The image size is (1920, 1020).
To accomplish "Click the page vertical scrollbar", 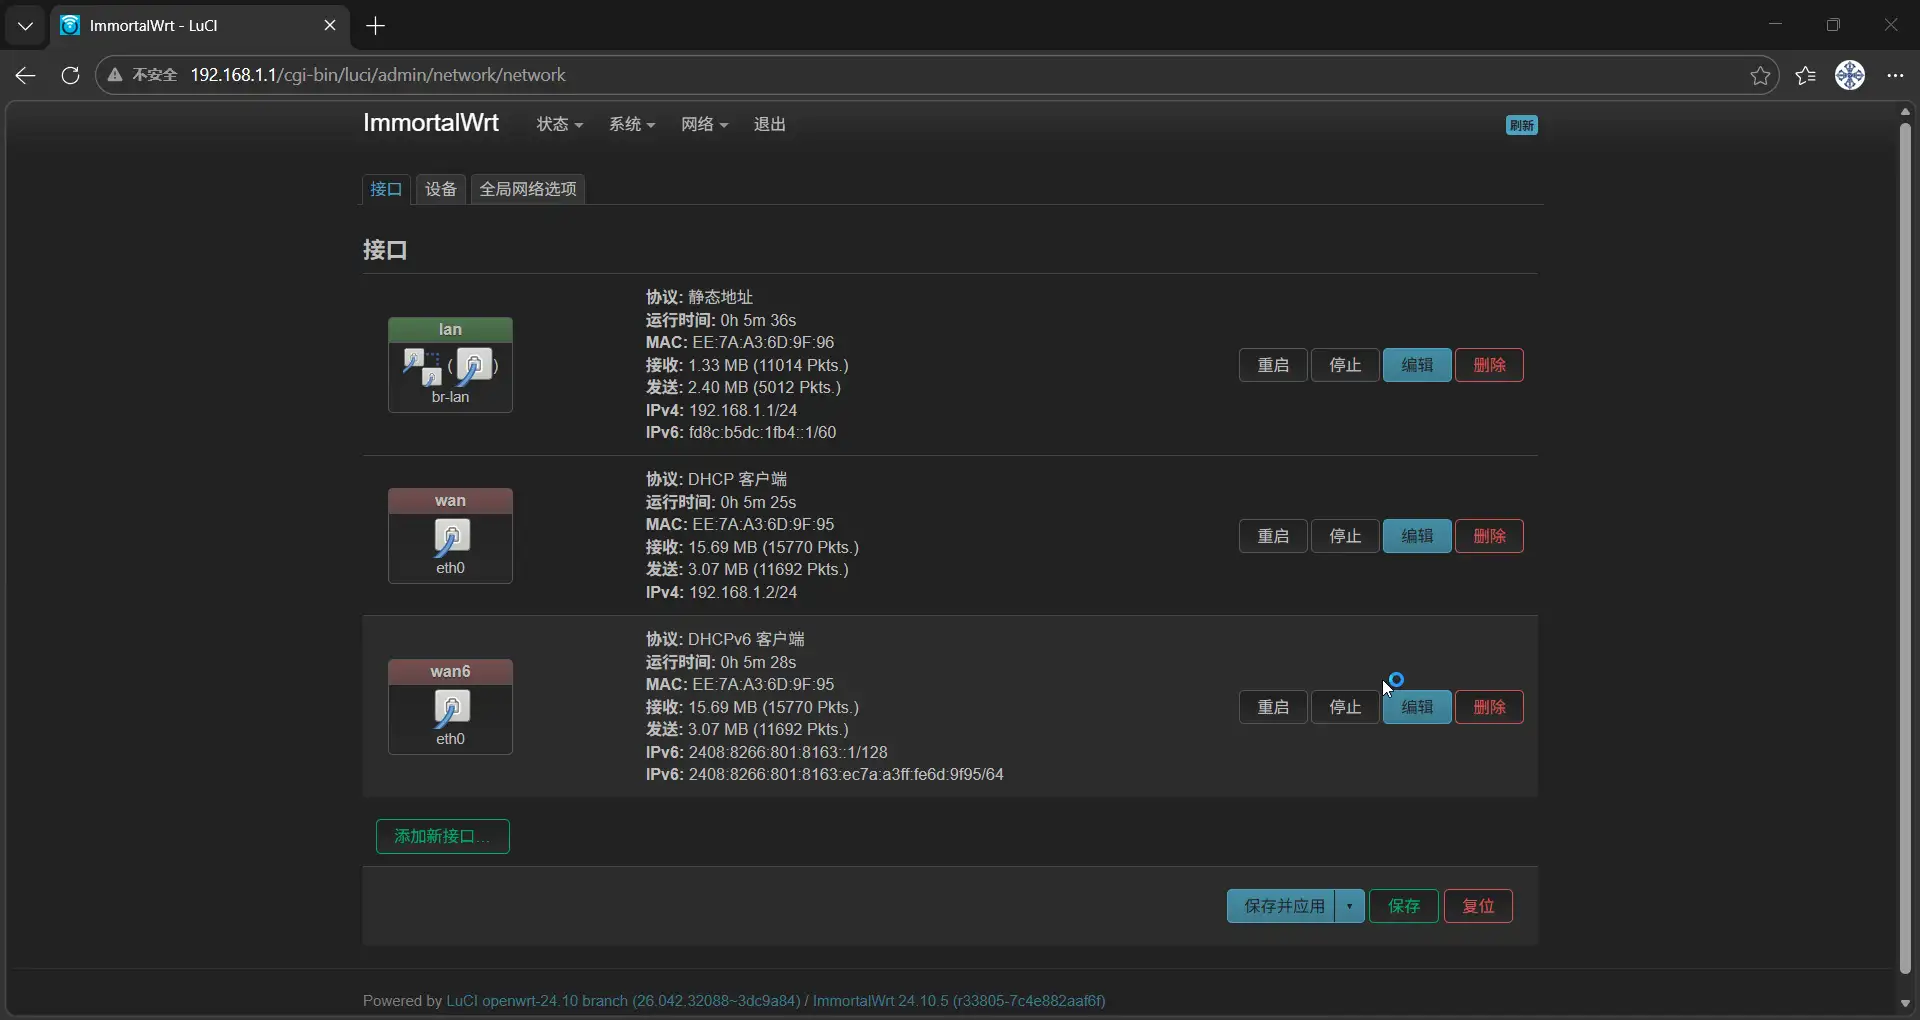I will (x=1904, y=540).
